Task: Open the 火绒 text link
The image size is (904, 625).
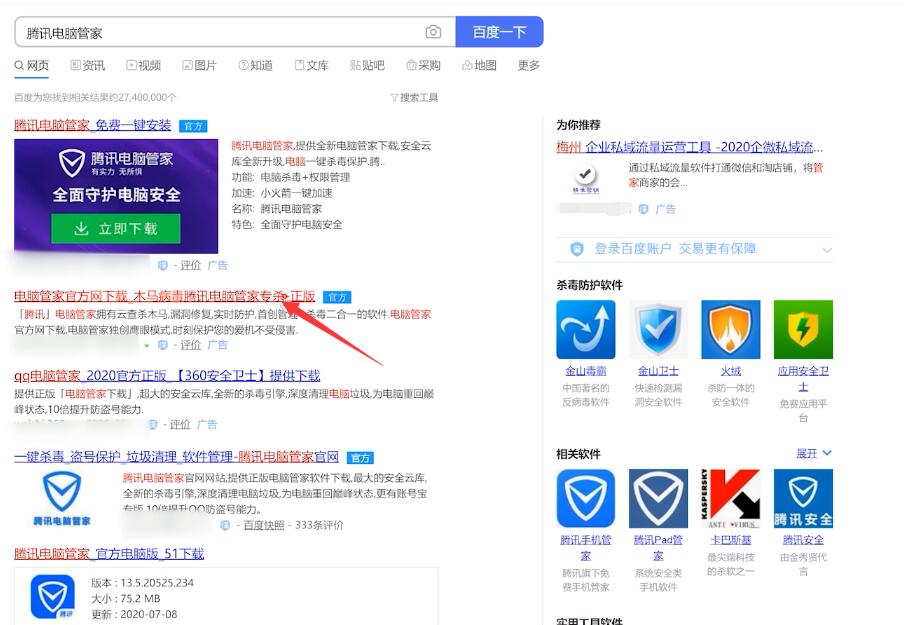Action: [730, 371]
